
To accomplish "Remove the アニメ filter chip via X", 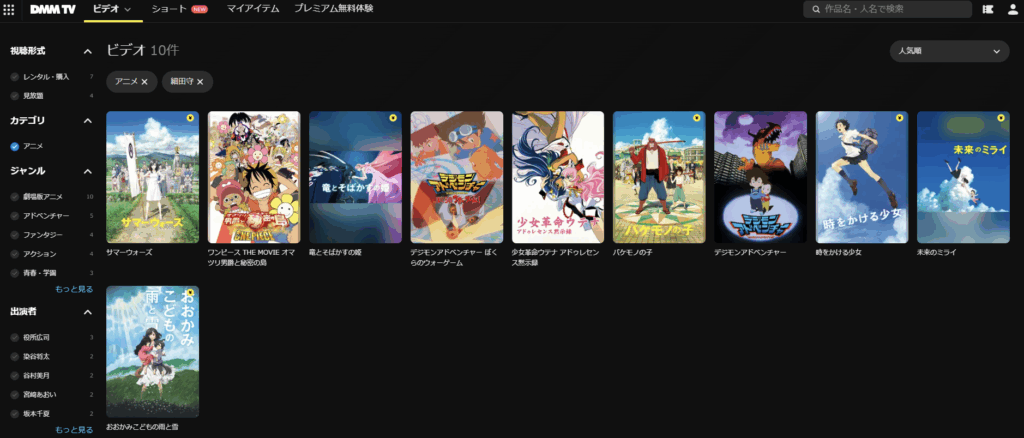I will [144, 82].
